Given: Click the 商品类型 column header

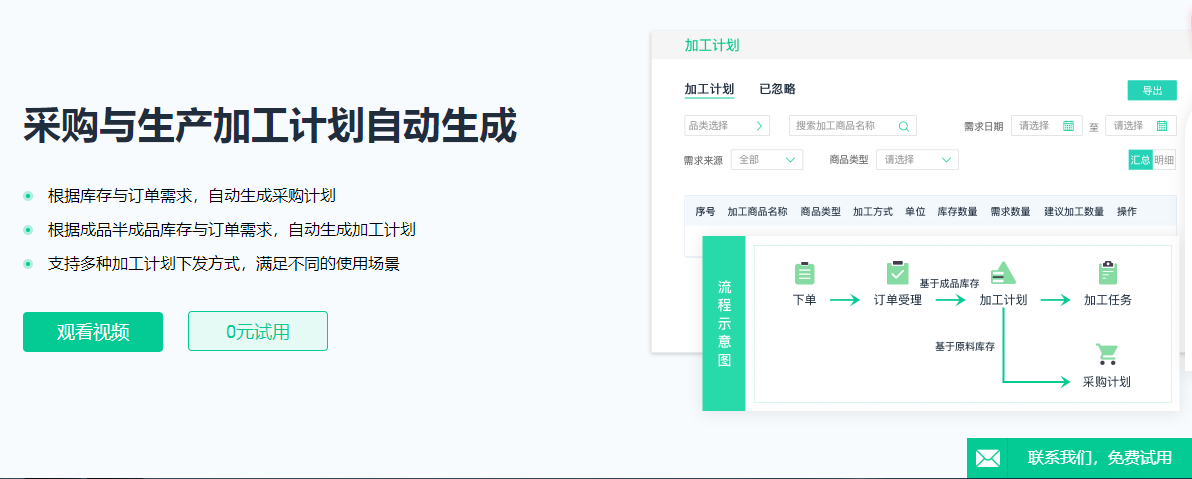Looking at the screenshot, I should click(820, 211).
